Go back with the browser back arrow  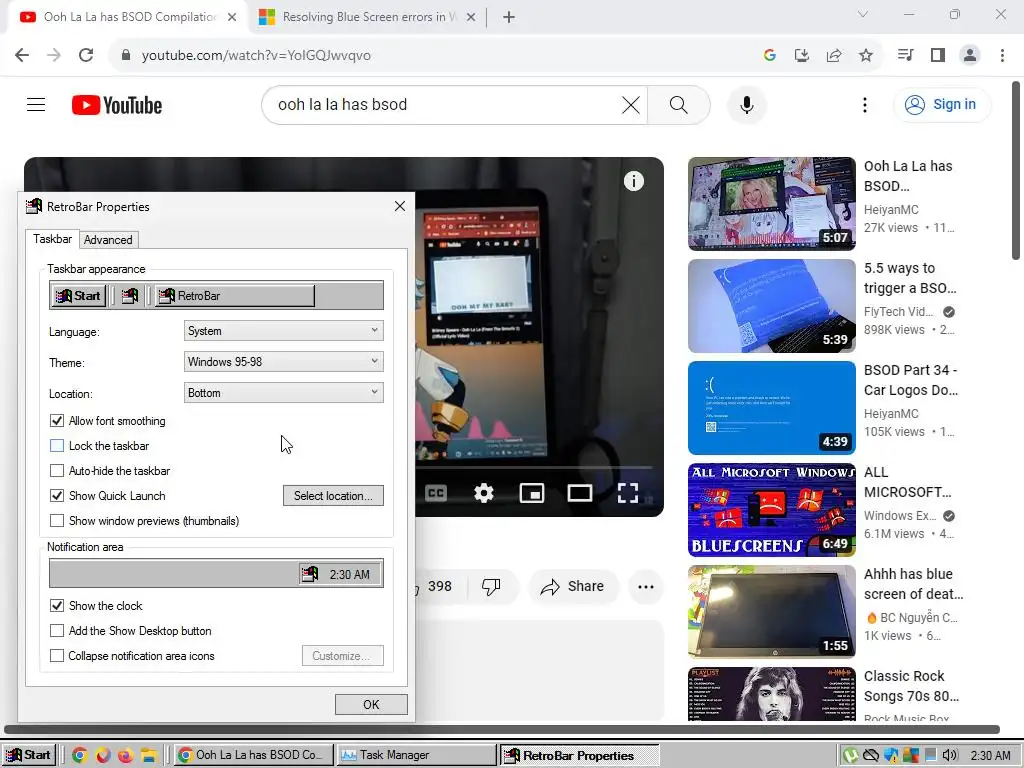click(22, 55)
